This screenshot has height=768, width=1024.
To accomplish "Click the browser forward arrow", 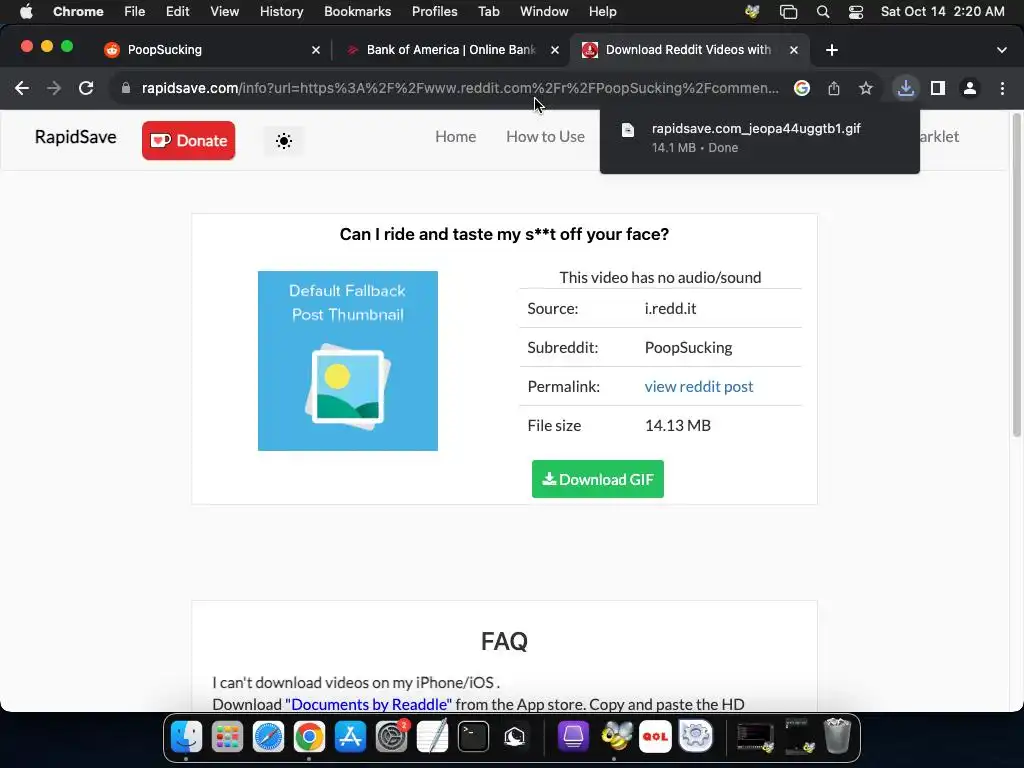I will click(x=54, y=88).
